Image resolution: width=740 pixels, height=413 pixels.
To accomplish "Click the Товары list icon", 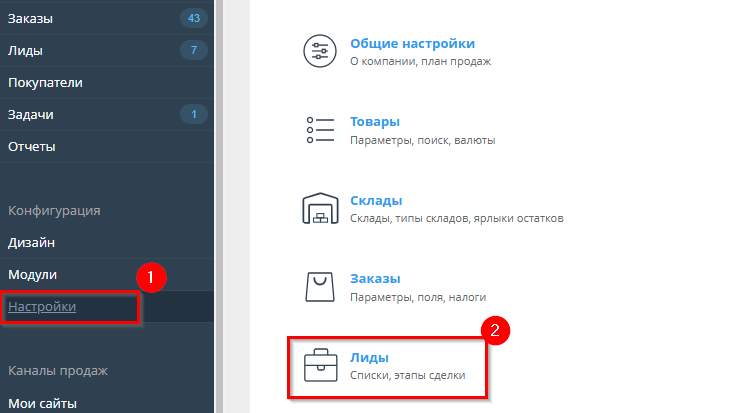I will pyautogui.click(x=321, y=131).
